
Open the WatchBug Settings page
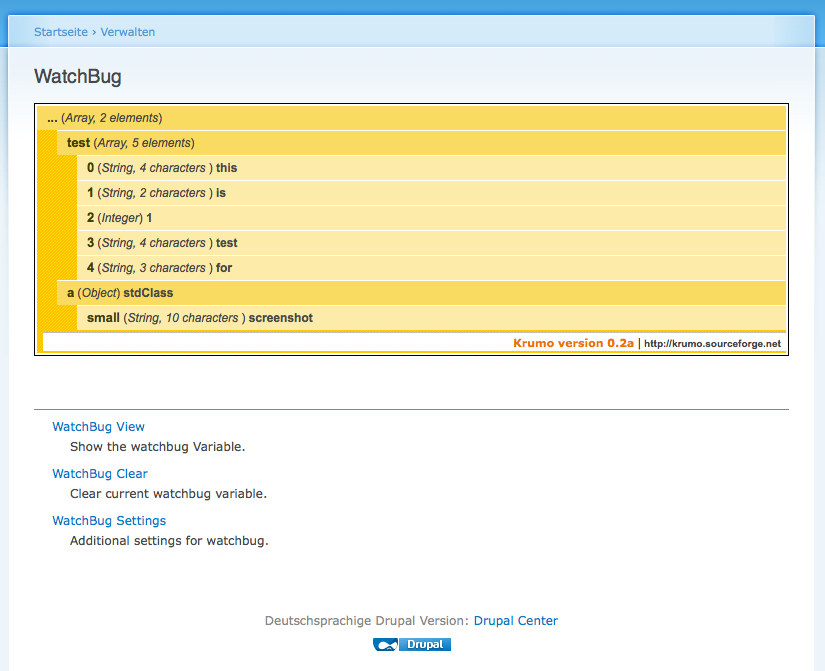[108, 520]
